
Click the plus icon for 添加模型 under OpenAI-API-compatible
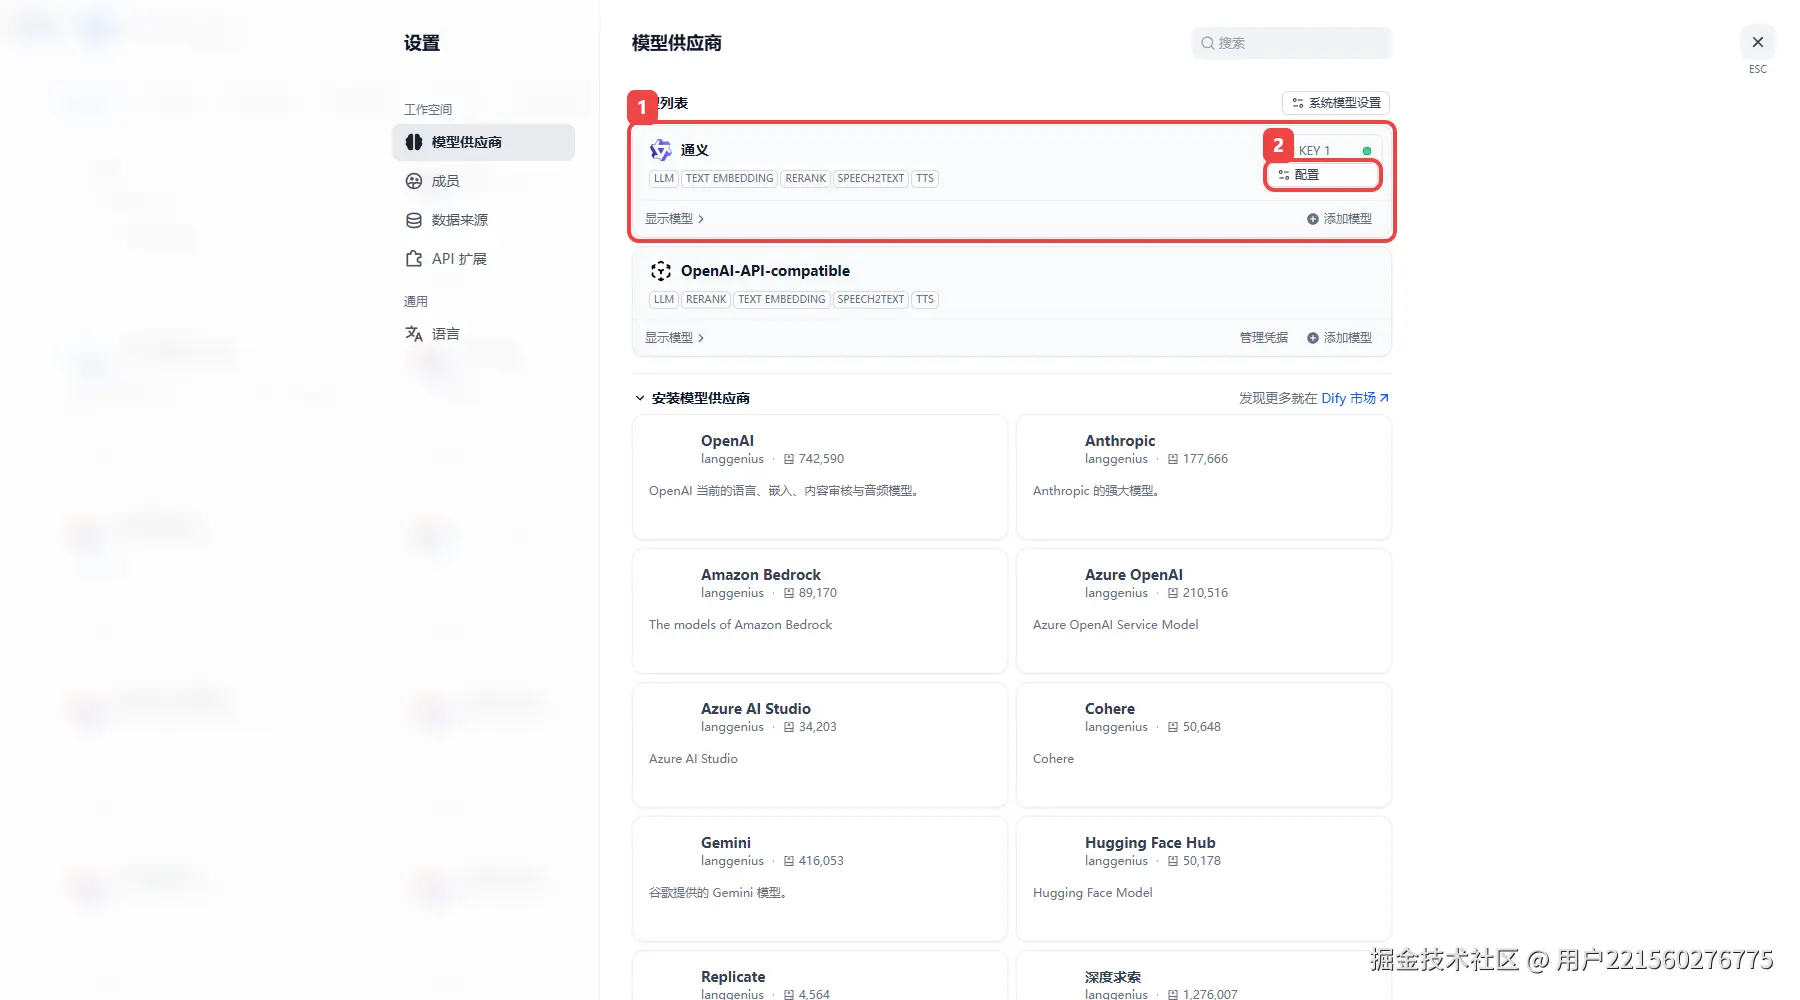[1313, 338]
